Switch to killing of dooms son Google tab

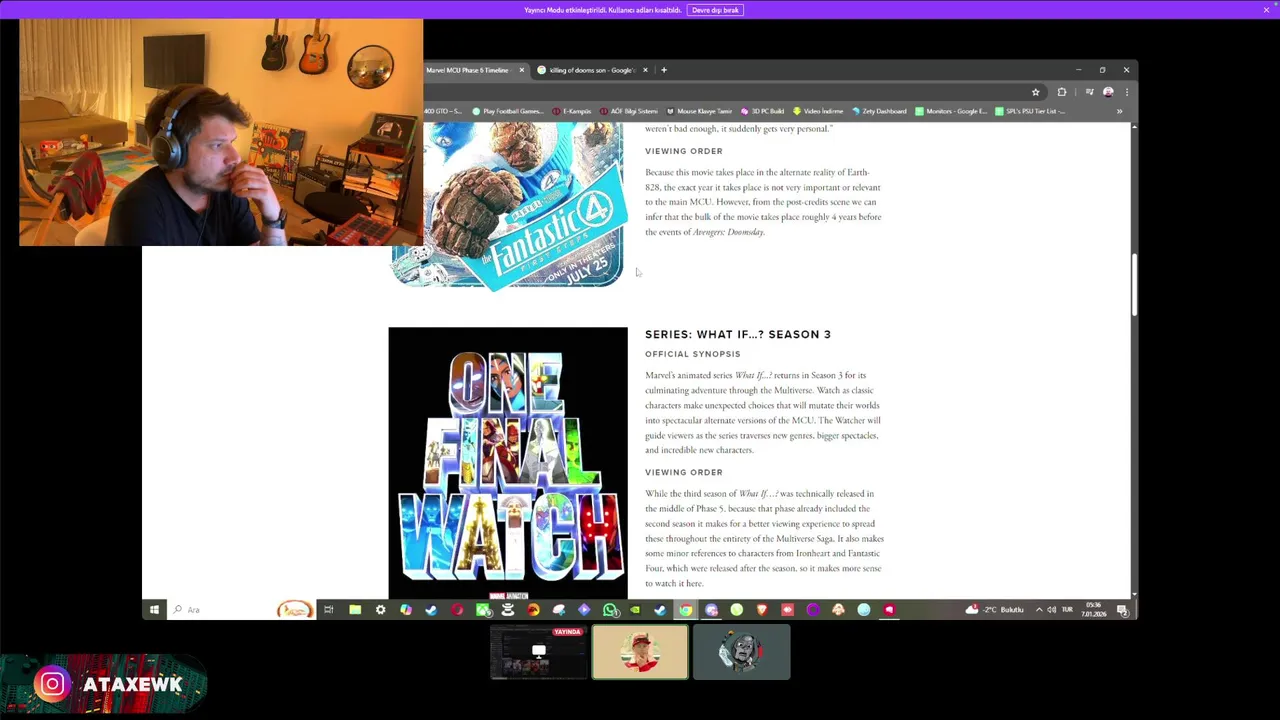(592, 70)
